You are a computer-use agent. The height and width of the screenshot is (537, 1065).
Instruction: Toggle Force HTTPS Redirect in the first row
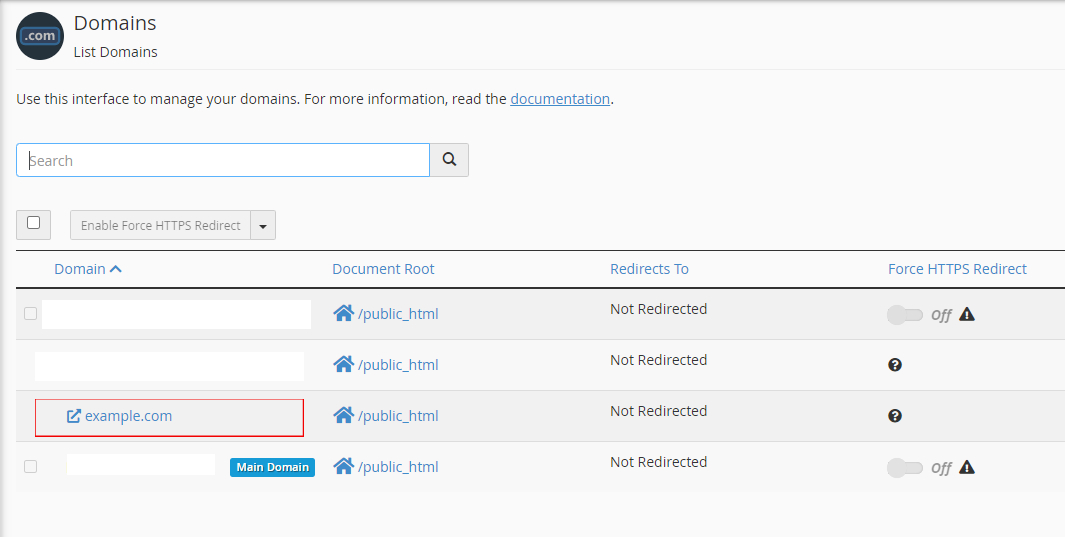click(905, 315)
